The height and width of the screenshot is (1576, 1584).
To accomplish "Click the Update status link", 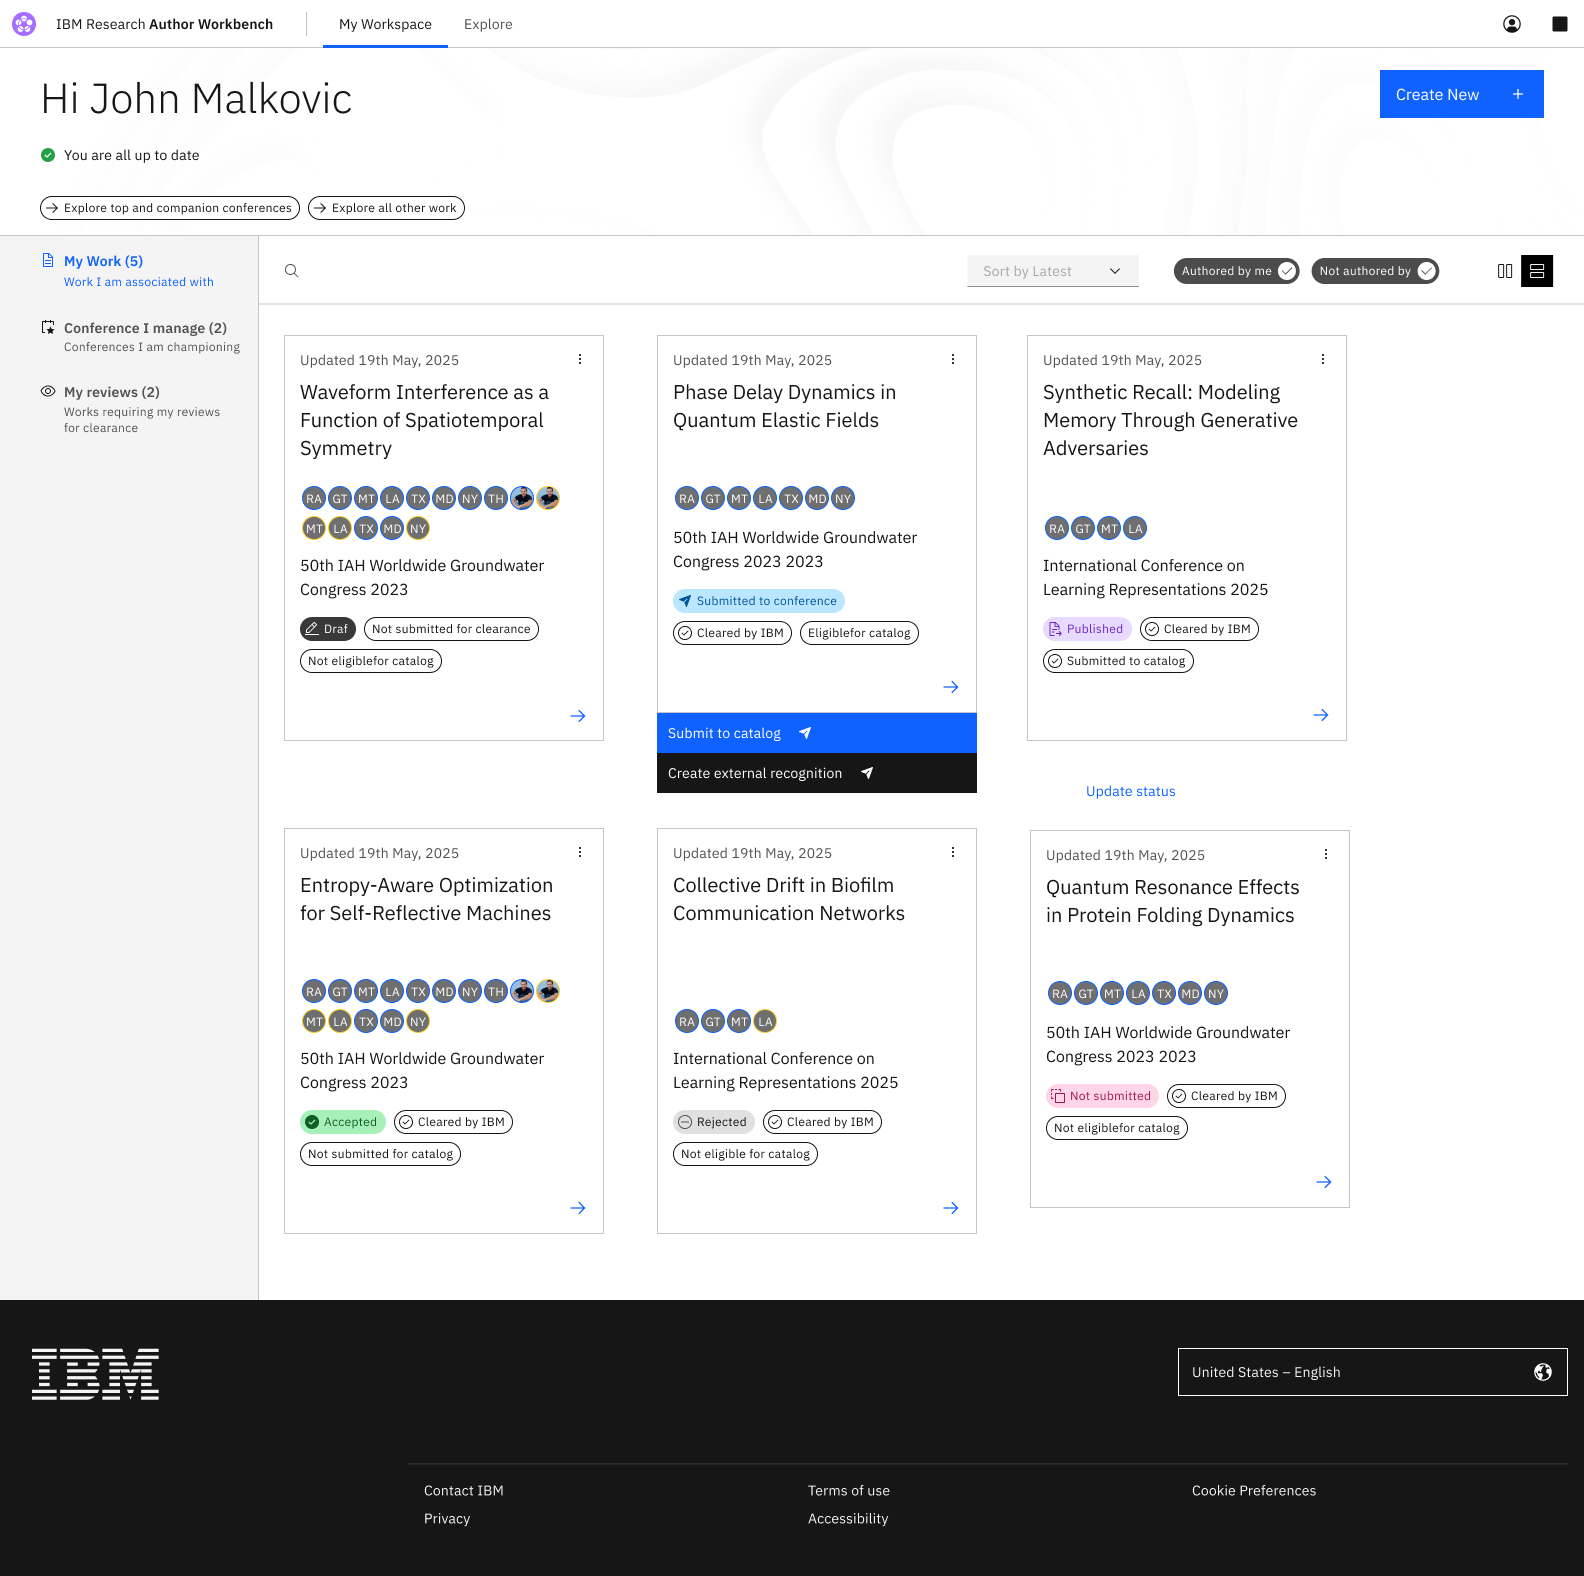I will click(1131, 791).
